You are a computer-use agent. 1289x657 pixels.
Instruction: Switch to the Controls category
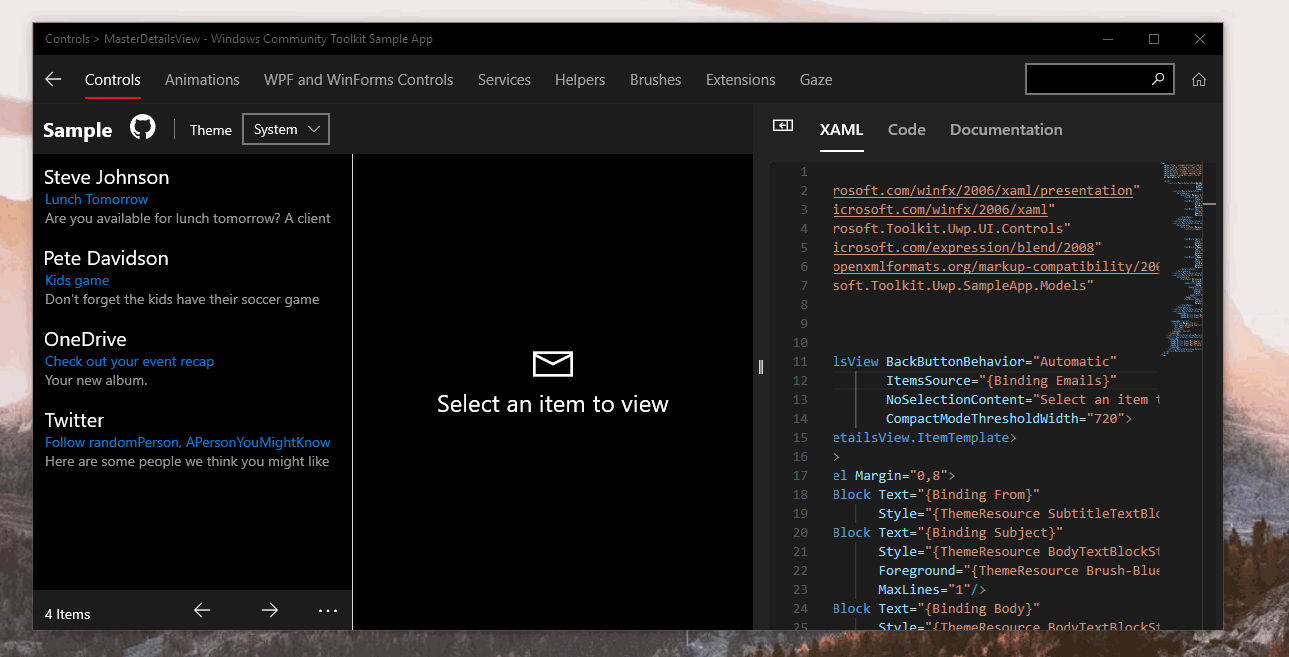[x=113, y=80]
